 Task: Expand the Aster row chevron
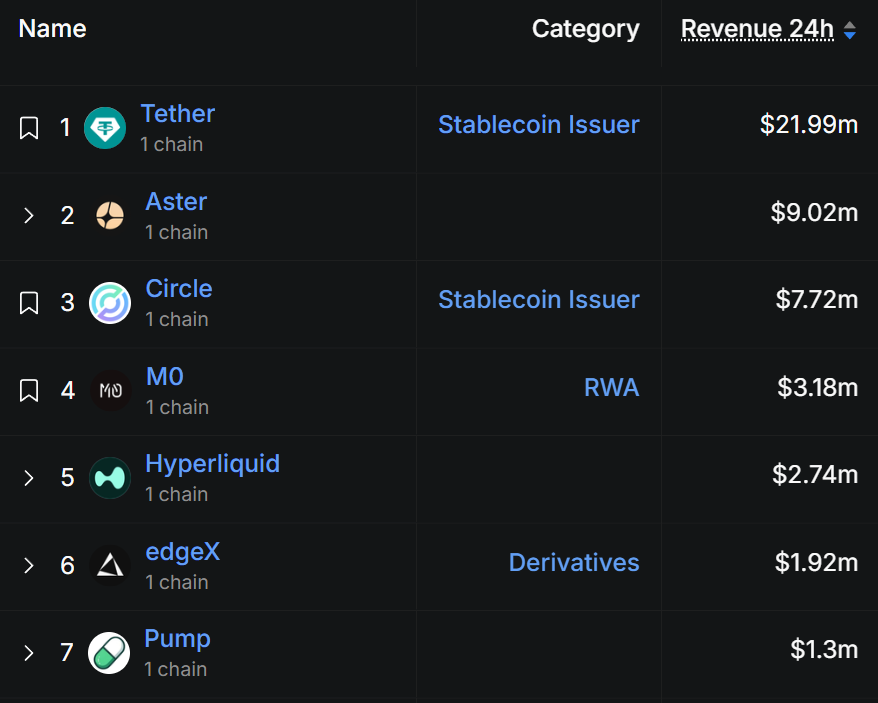[29, 215]
